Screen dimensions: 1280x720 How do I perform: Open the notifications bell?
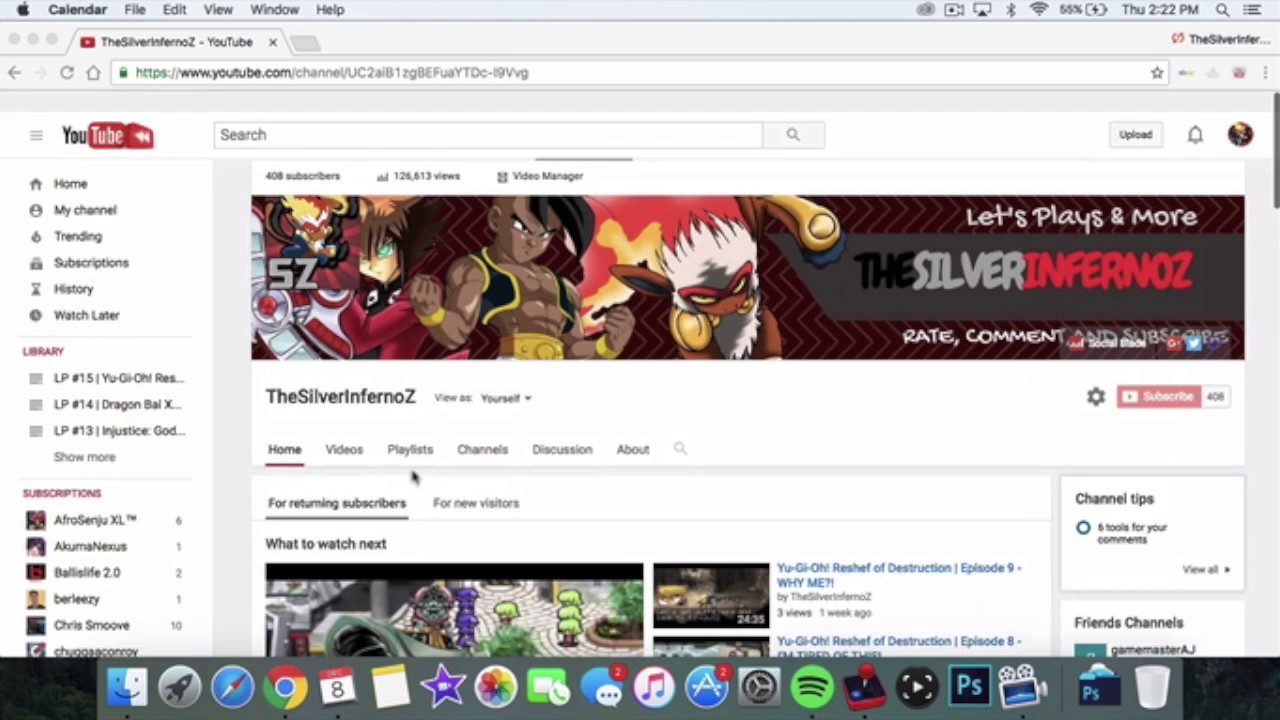pyautogui.click(x=1195, y=135)
